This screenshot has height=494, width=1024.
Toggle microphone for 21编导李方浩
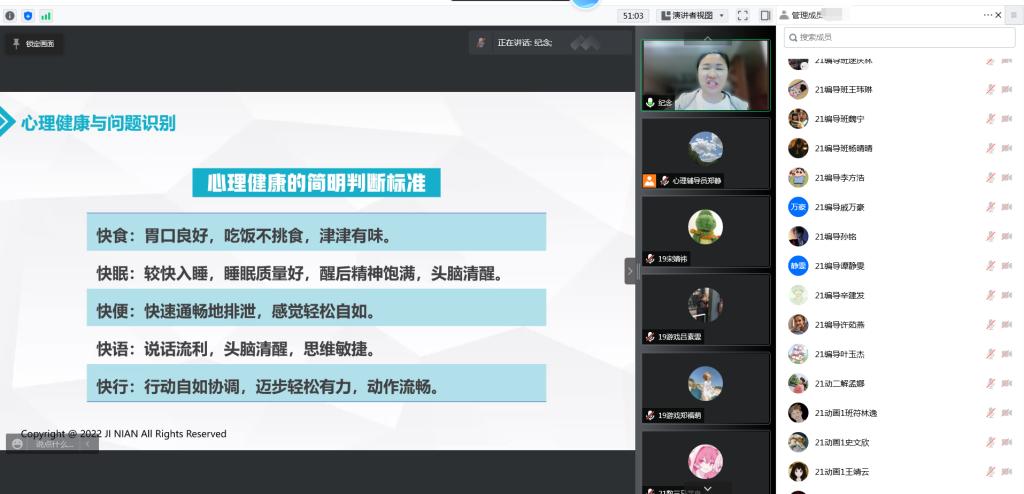[x=990, y=178]
